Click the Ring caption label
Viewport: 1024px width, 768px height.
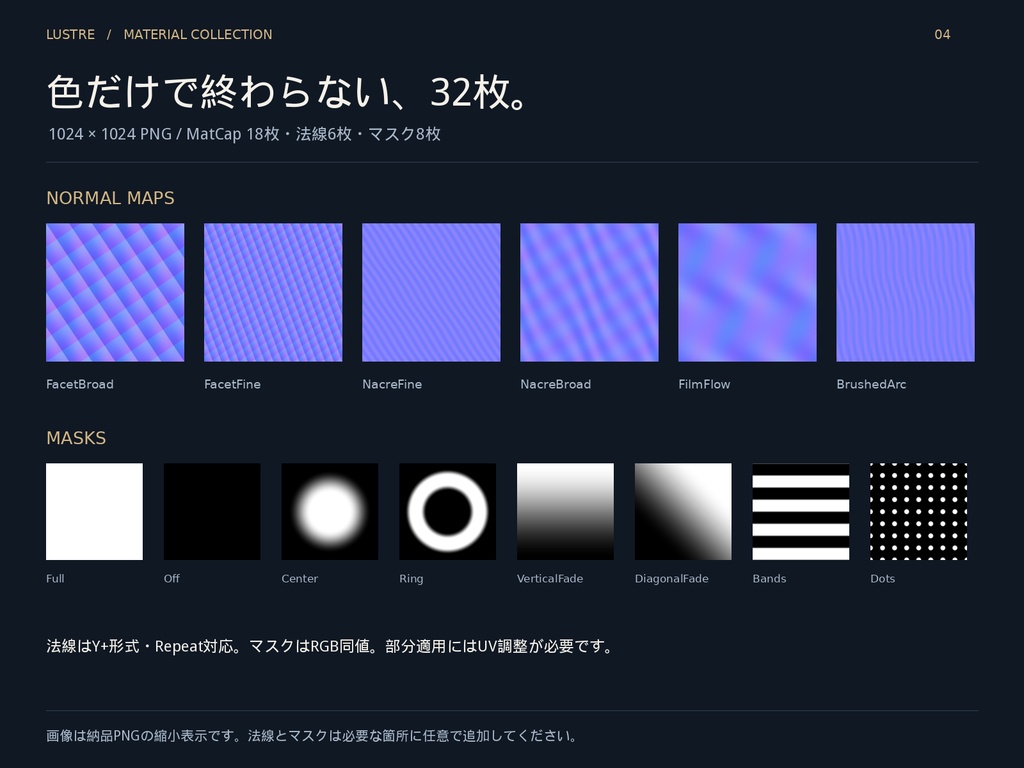click(411, 579)
